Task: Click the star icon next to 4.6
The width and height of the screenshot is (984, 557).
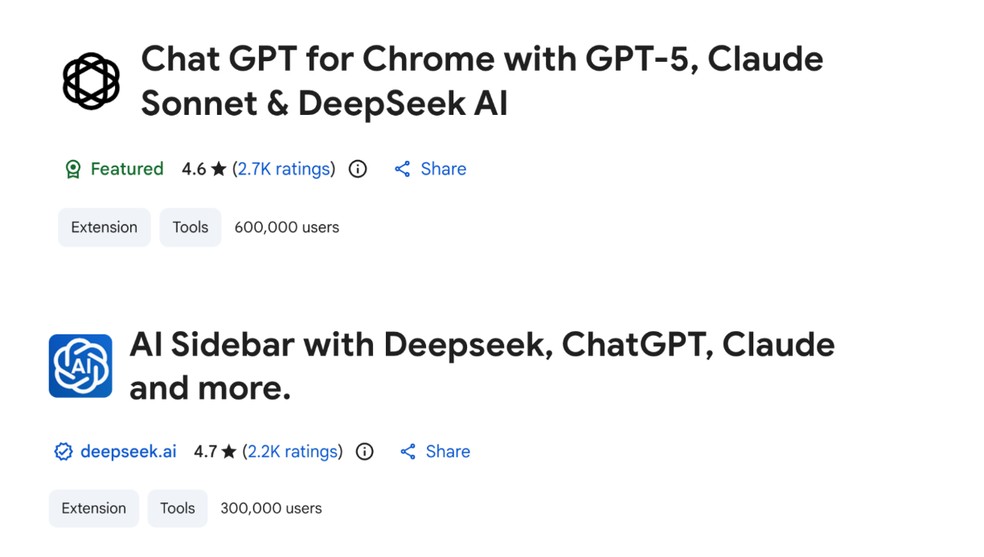Action: [x=218, y=169]
